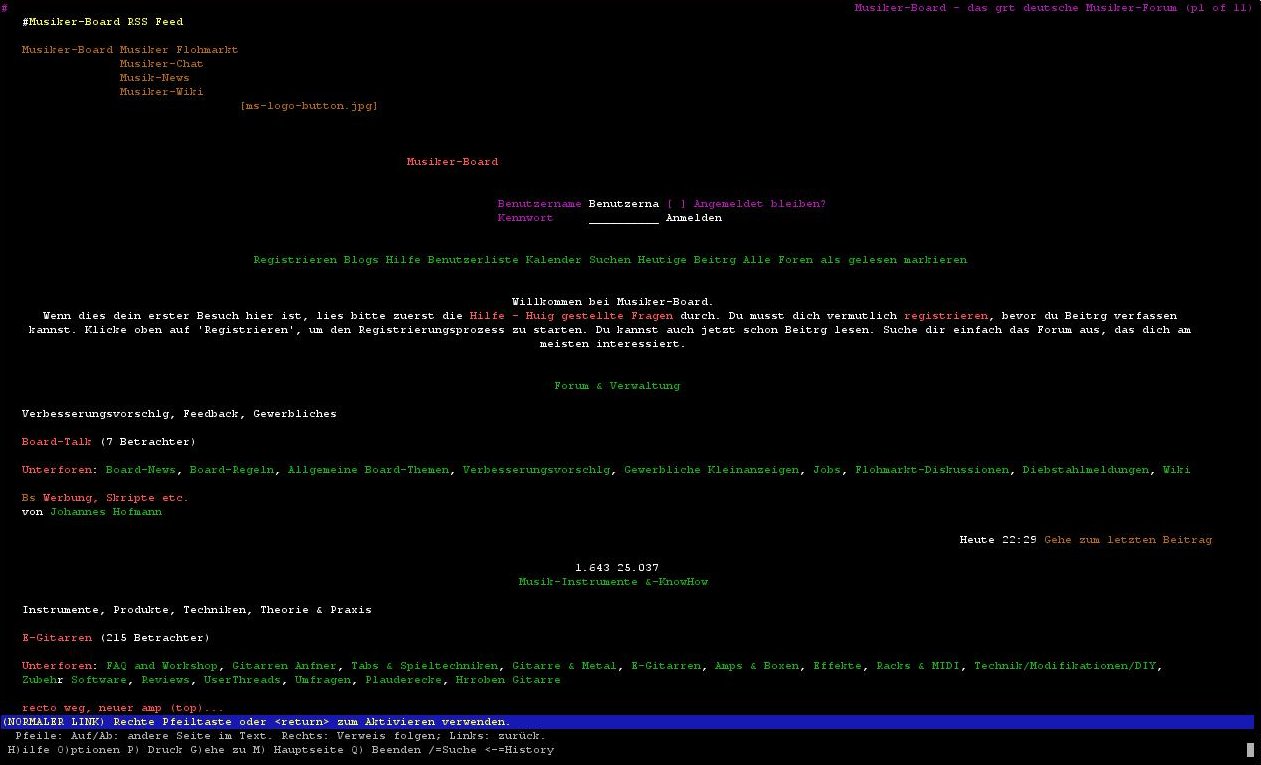Open Racks & MIDI subforum
1261x765 pixels.
point(918,666)
